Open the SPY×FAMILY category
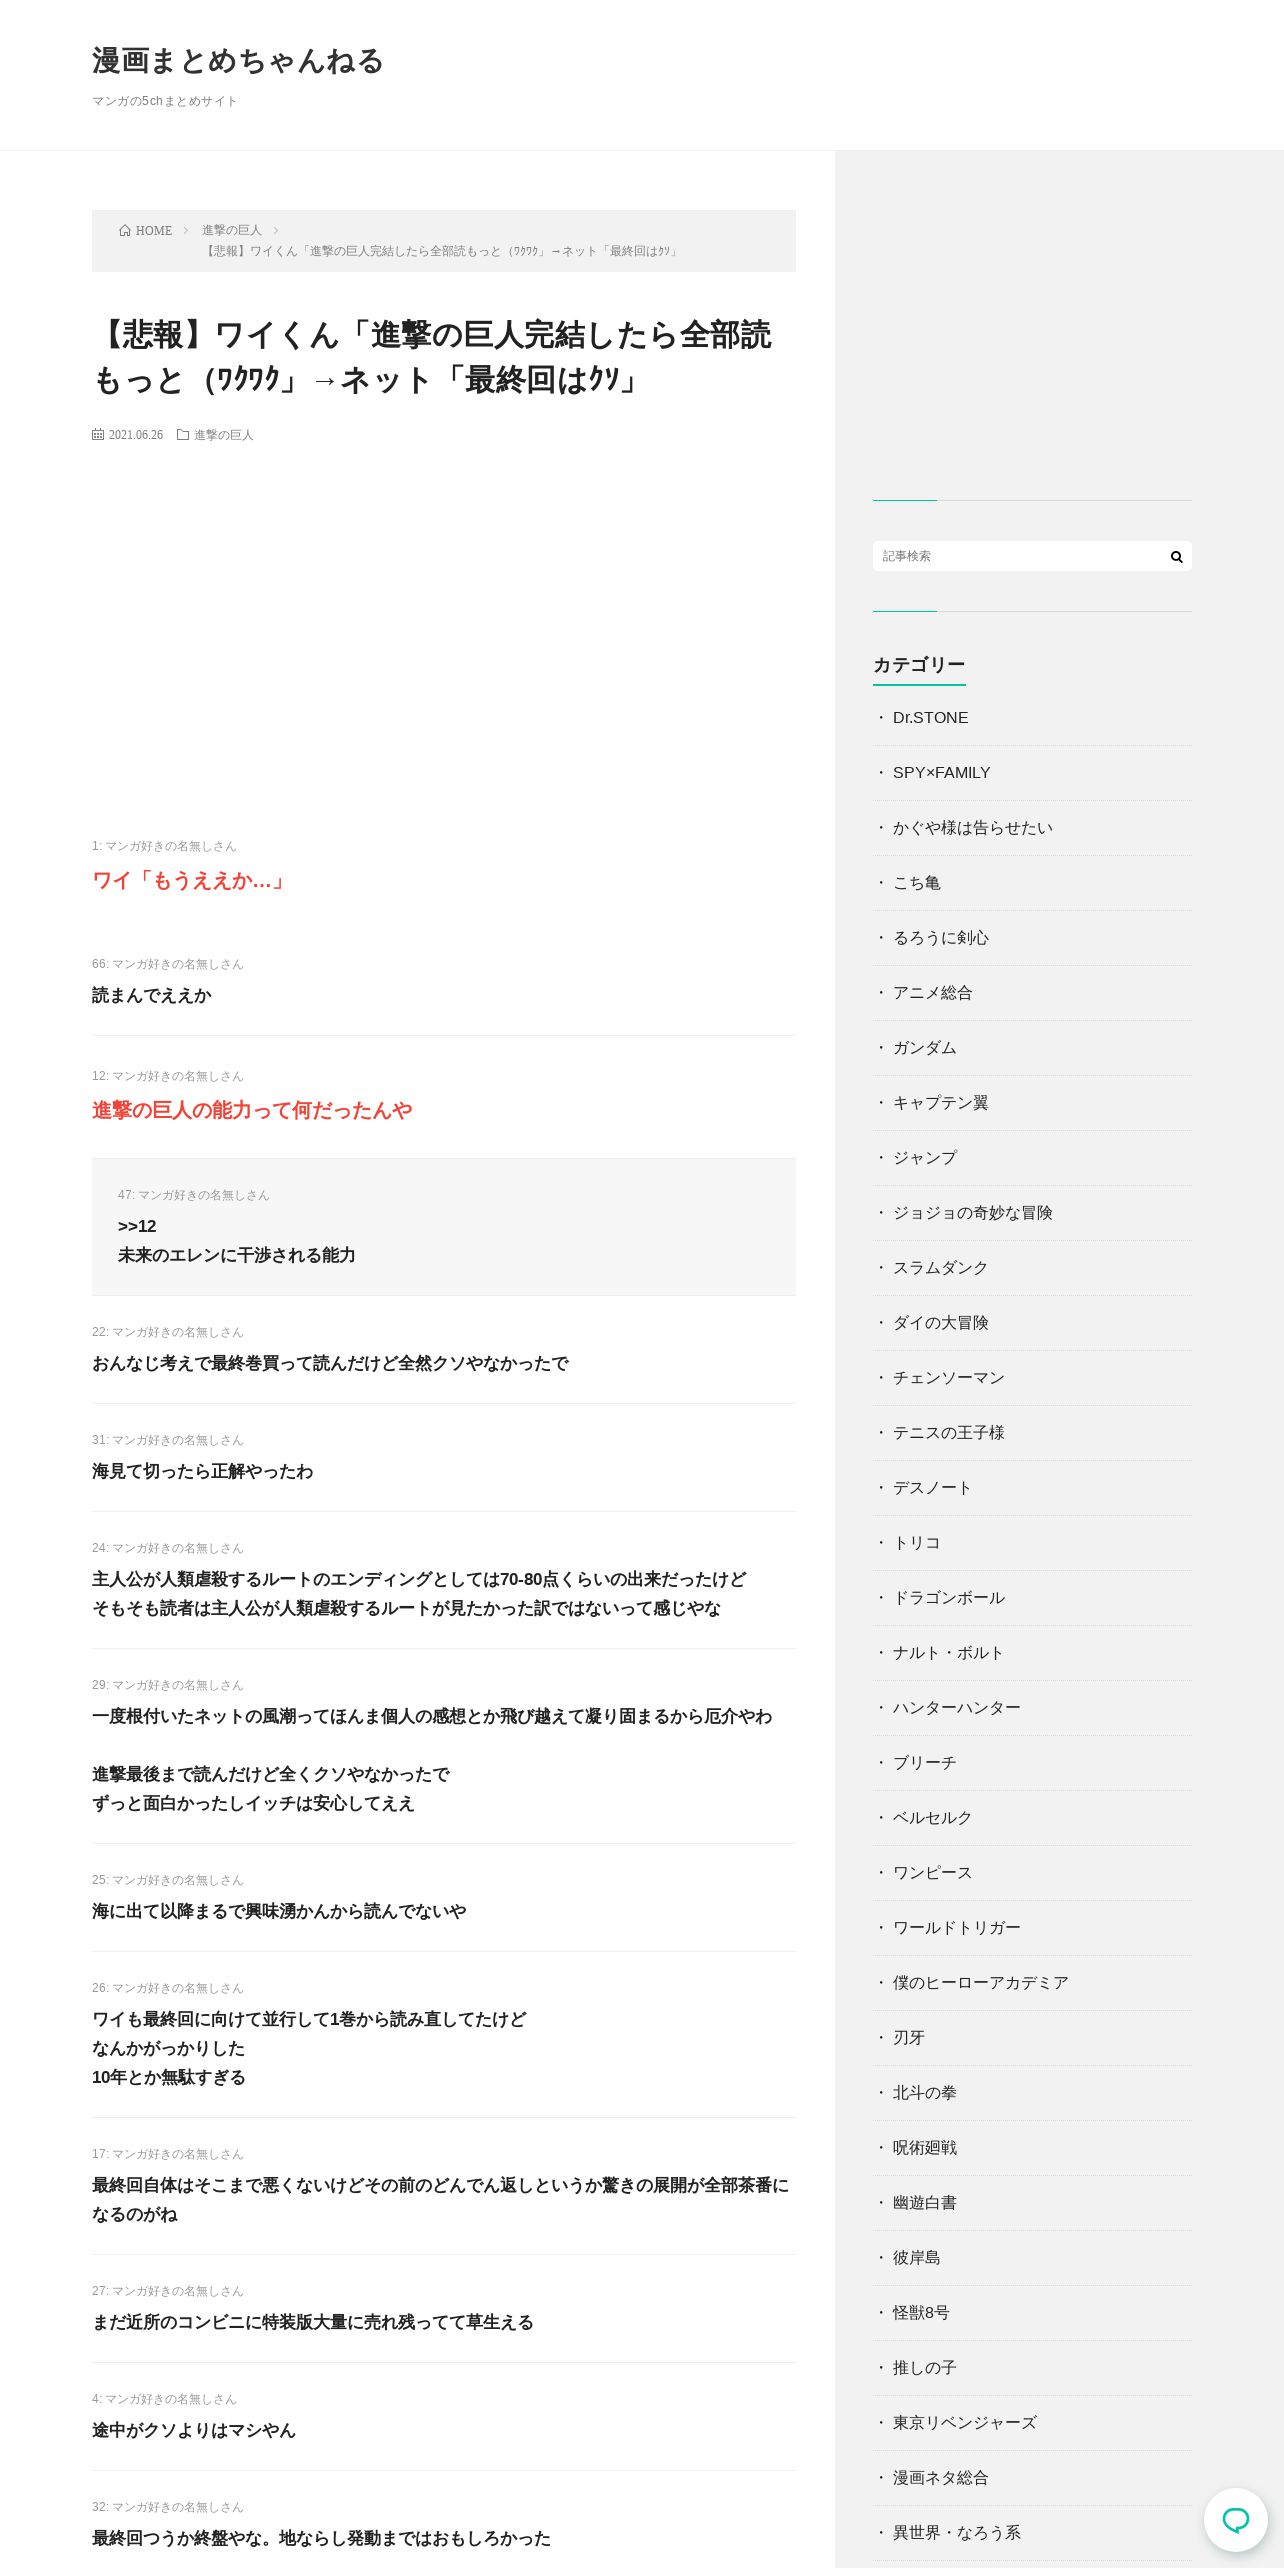 [941, 773]
